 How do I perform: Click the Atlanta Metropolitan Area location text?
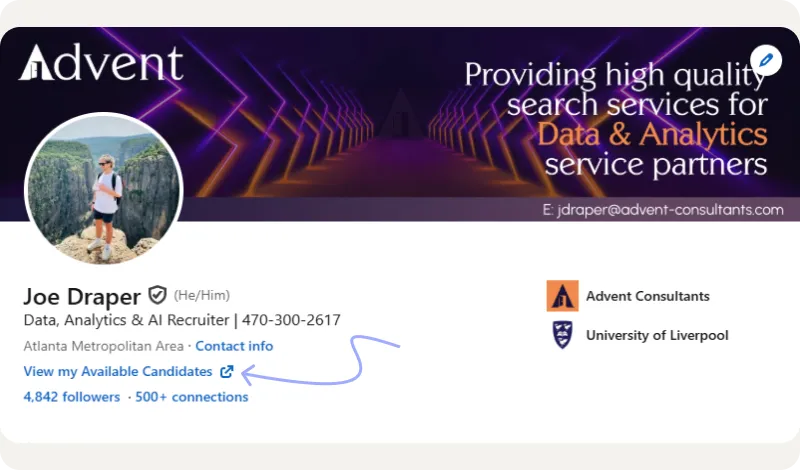point(103,346)
